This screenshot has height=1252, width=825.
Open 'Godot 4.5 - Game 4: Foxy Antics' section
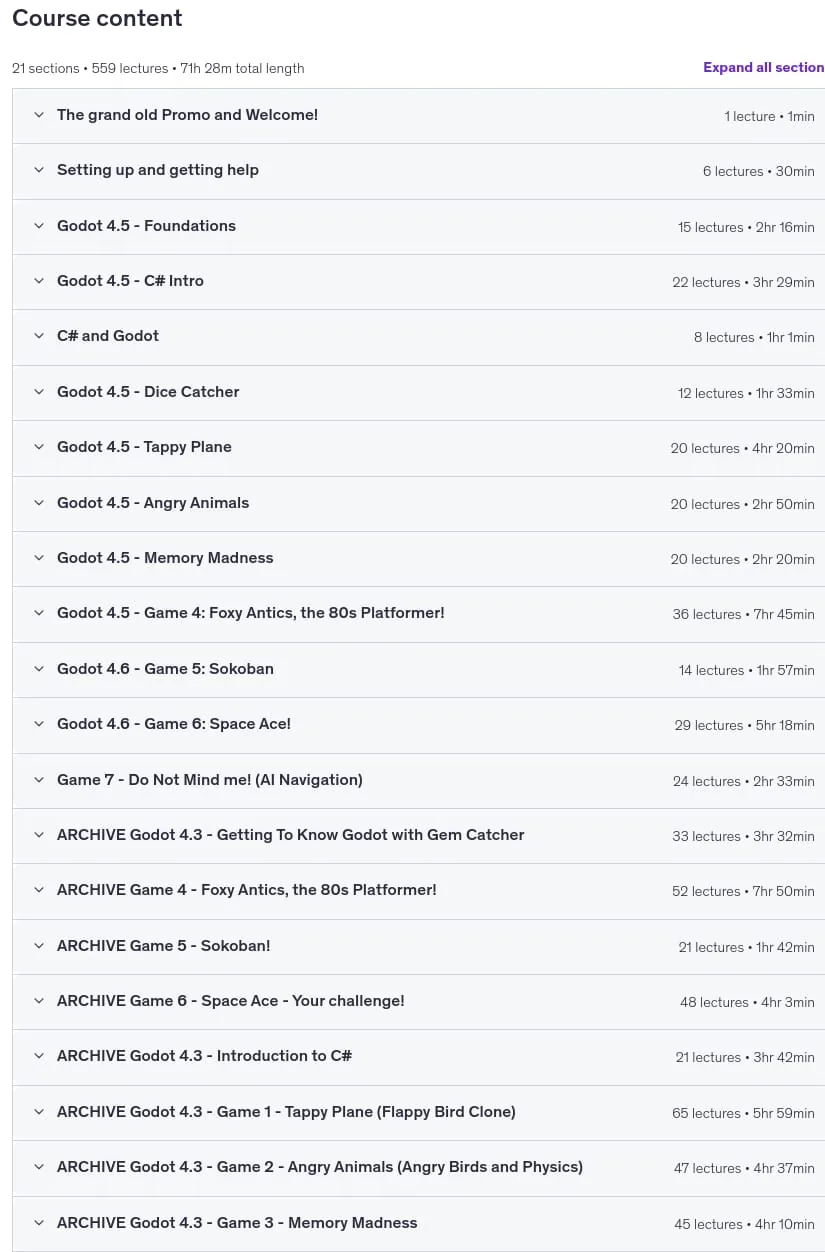[418, 614]
